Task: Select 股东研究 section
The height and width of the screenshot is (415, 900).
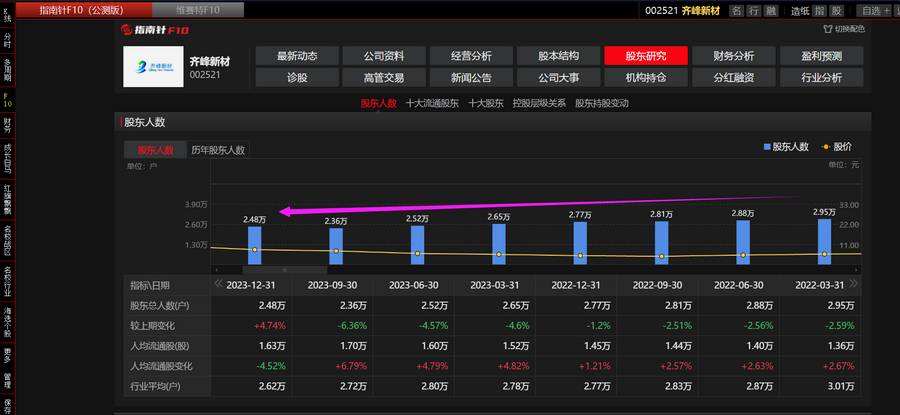Action: click(646, 56)
